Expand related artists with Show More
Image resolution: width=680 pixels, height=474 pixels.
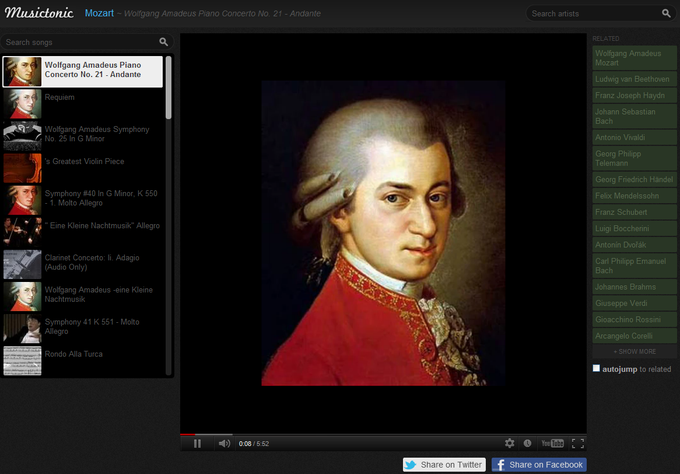tap(634, 351)
